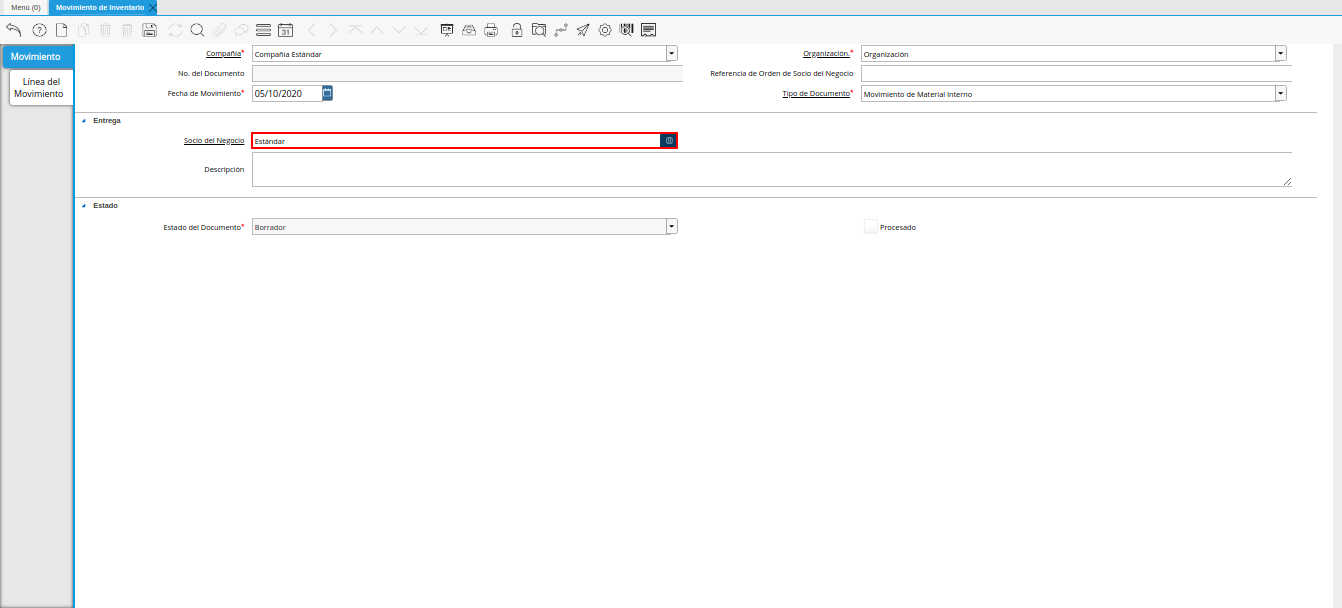Click inside the Descripción text area
1342x608 pixels.
click(772, 170)
